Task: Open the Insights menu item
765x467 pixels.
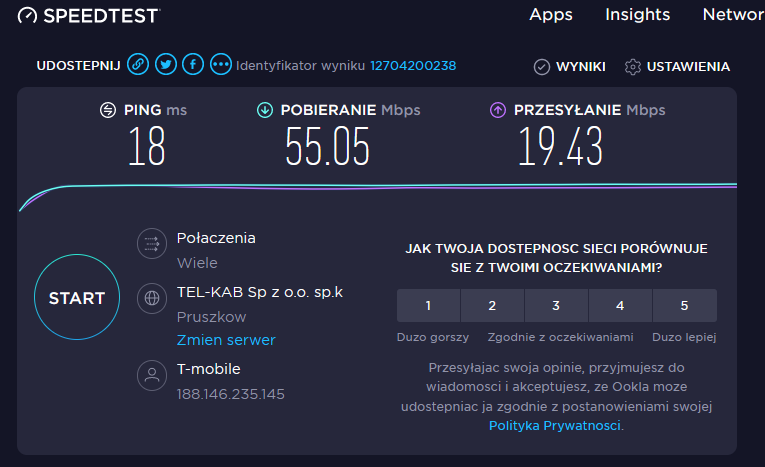Action: [x=638, y=15]
